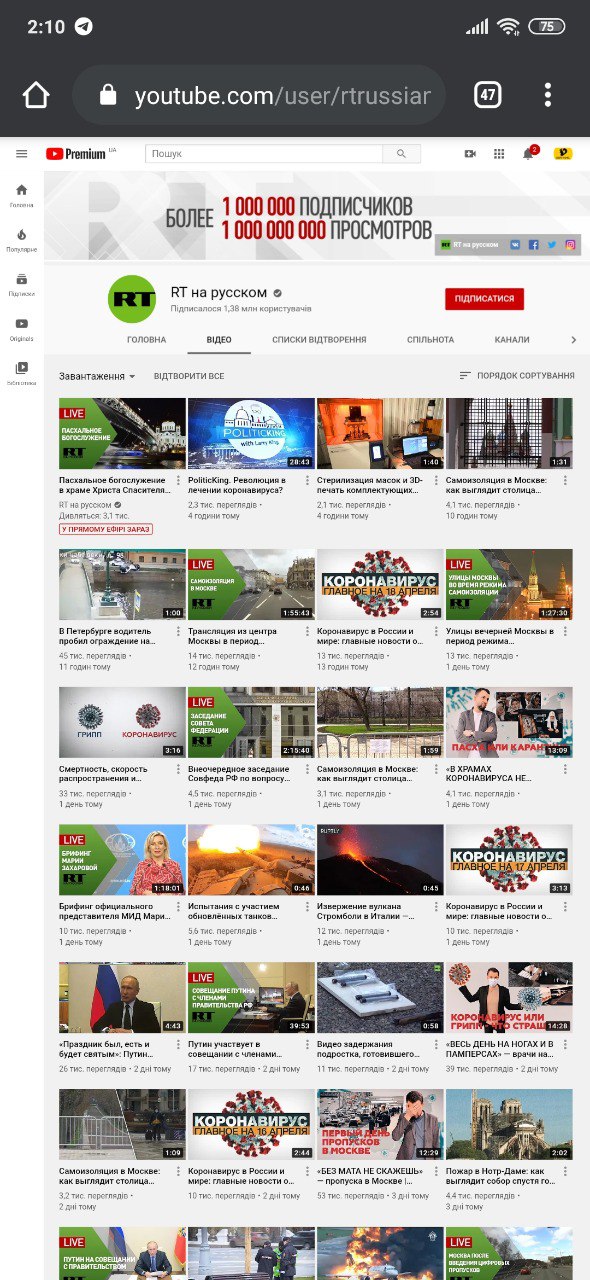Open Бібліотека library in the sidebar
This screenshot has width=590, height=1280.
(21, 373)
